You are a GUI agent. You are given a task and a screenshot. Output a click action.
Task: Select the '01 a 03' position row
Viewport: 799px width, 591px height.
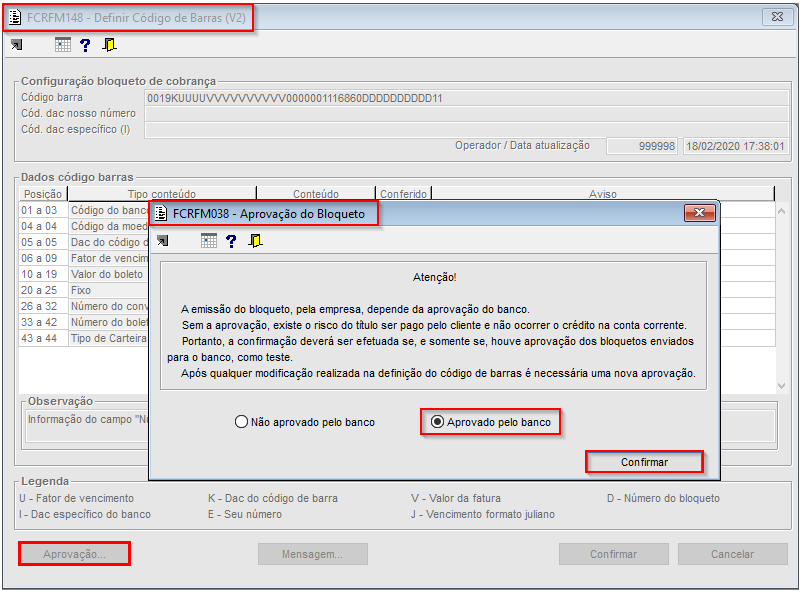point(43,210)
